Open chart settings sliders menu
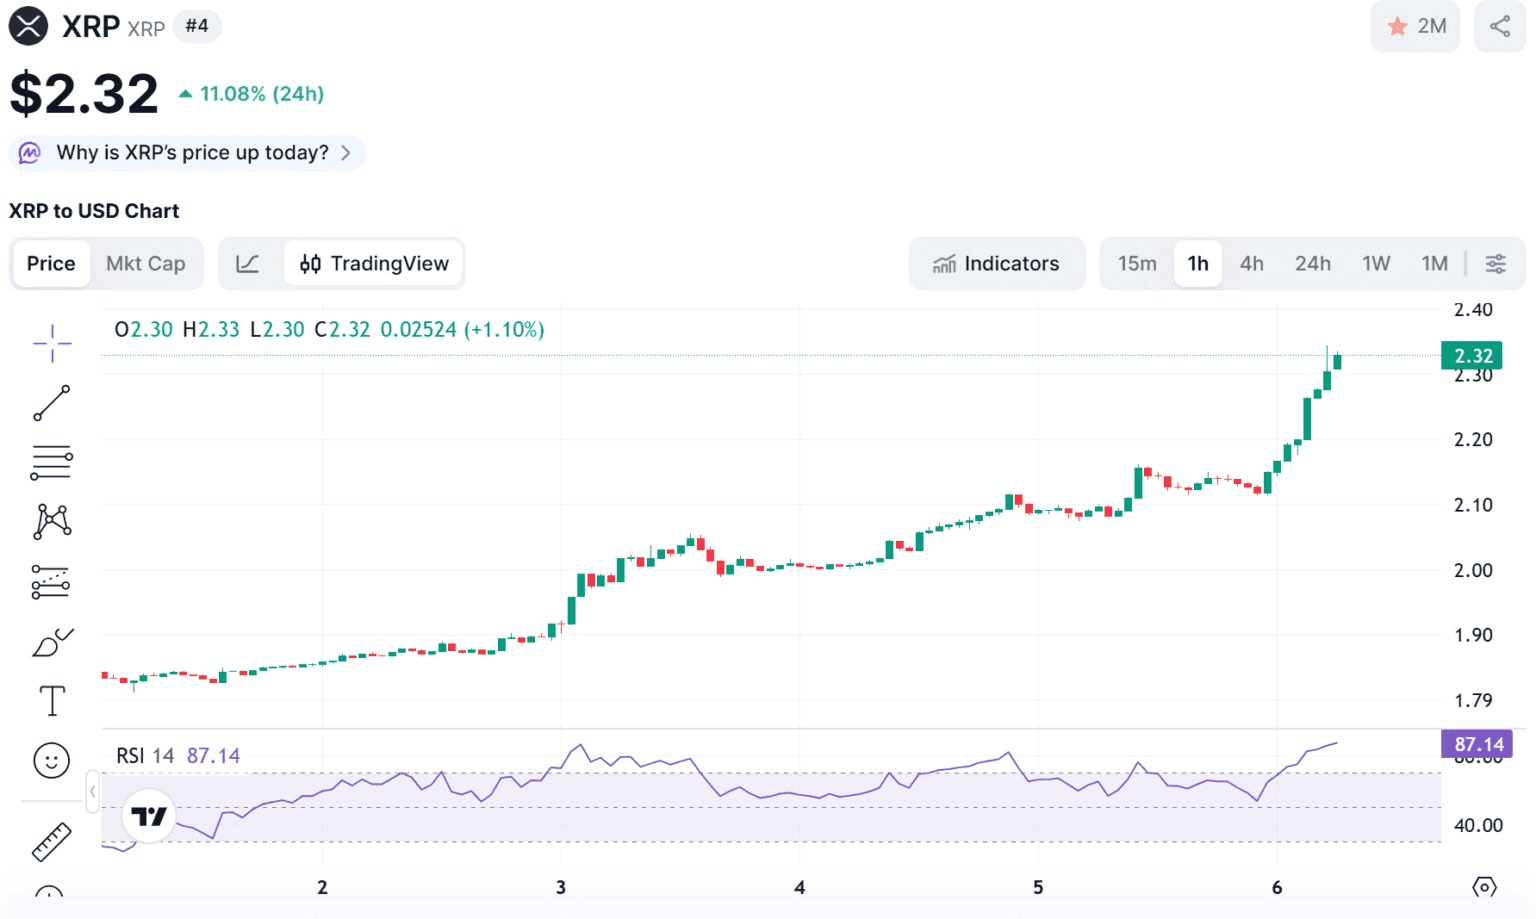This screenshot has width=1536, height=919. coord(1495,264)
